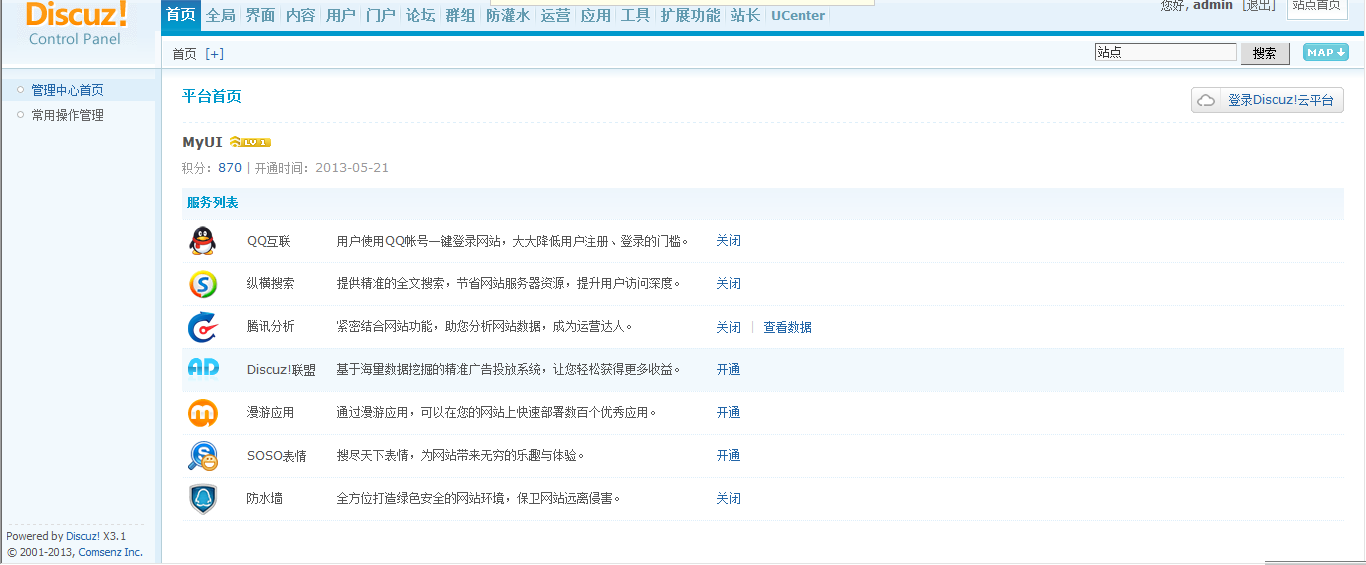Image resolution: width=1366 pixels, height=565 pixels.
Task: Click 登录Discuz!云平台 button
Action: click(1267, 100)
